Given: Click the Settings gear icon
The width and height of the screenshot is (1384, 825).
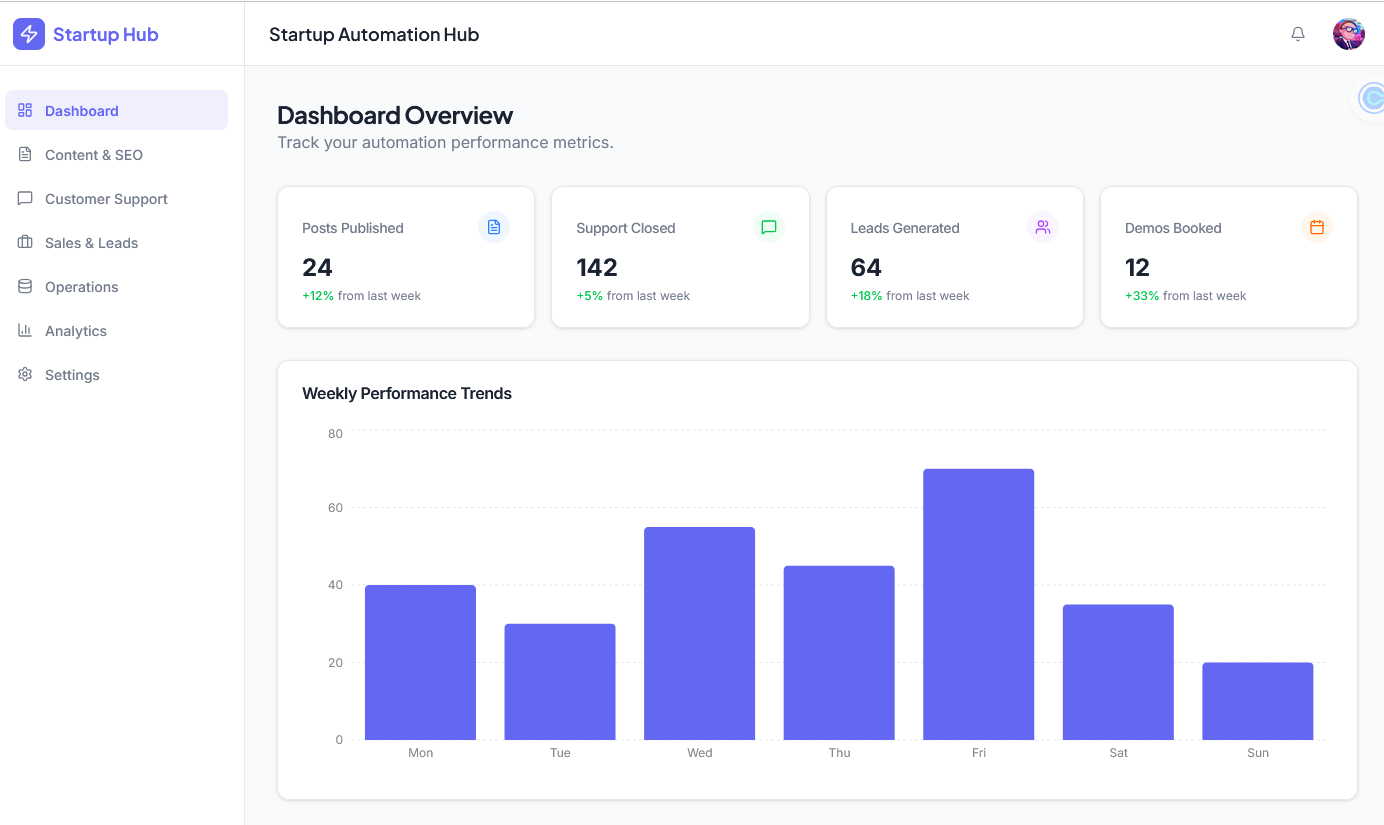Looking at the screenshot, I should [24, 374].
